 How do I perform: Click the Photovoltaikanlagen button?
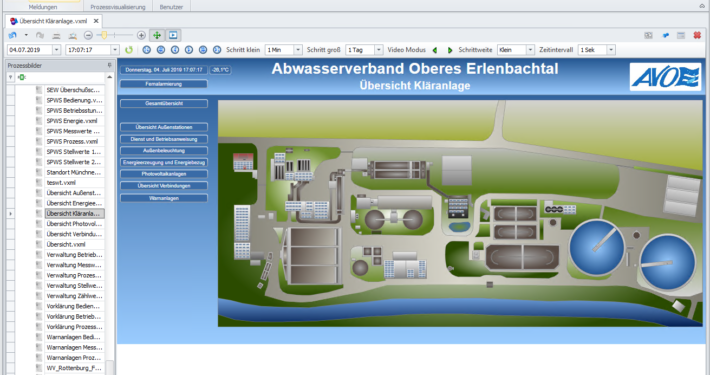(164, 174)
